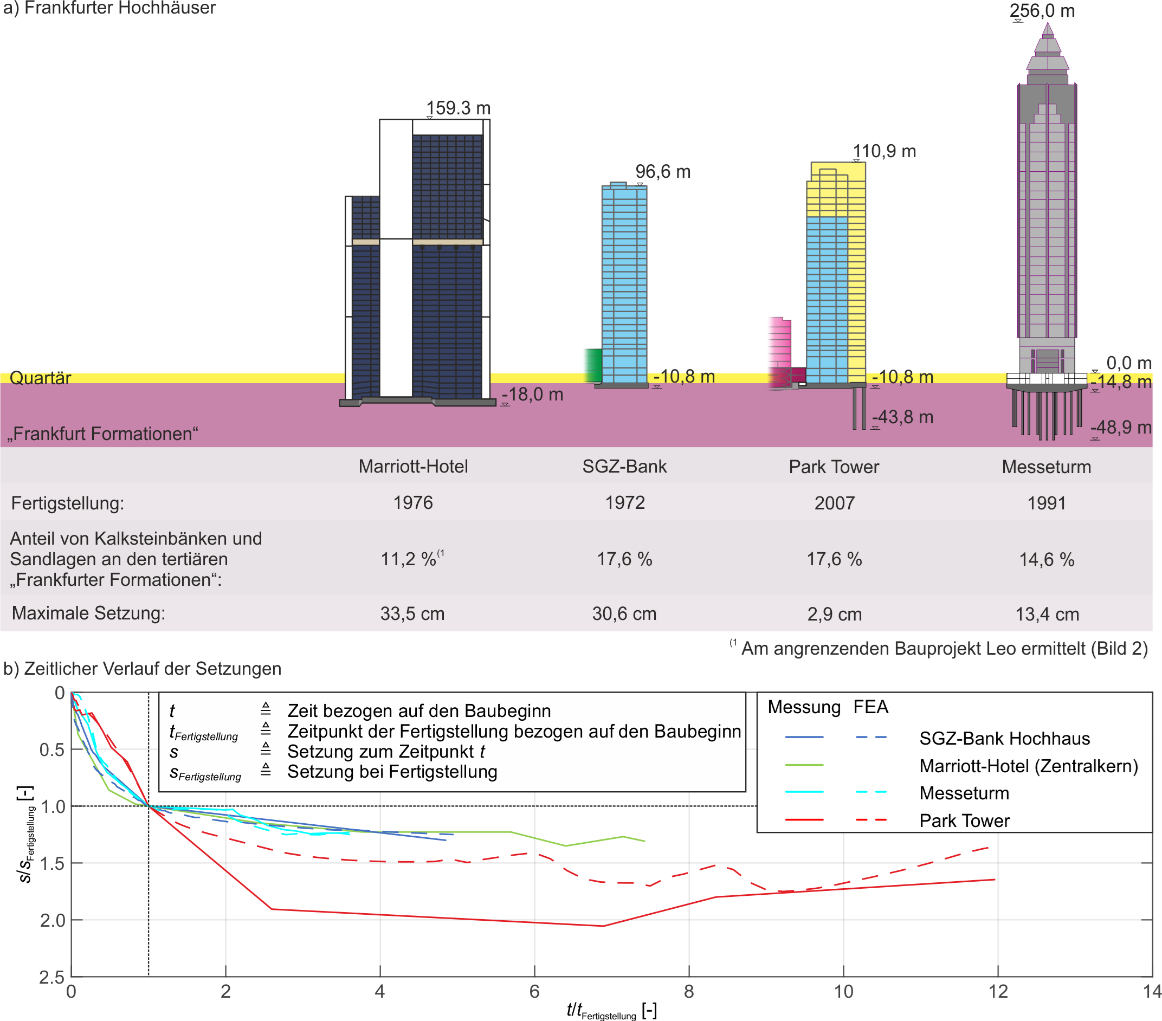The height and width of the screenshot is (1021, 1162).
Task: Click the settlement value '30,6 cm'
Action: point(624,613)
